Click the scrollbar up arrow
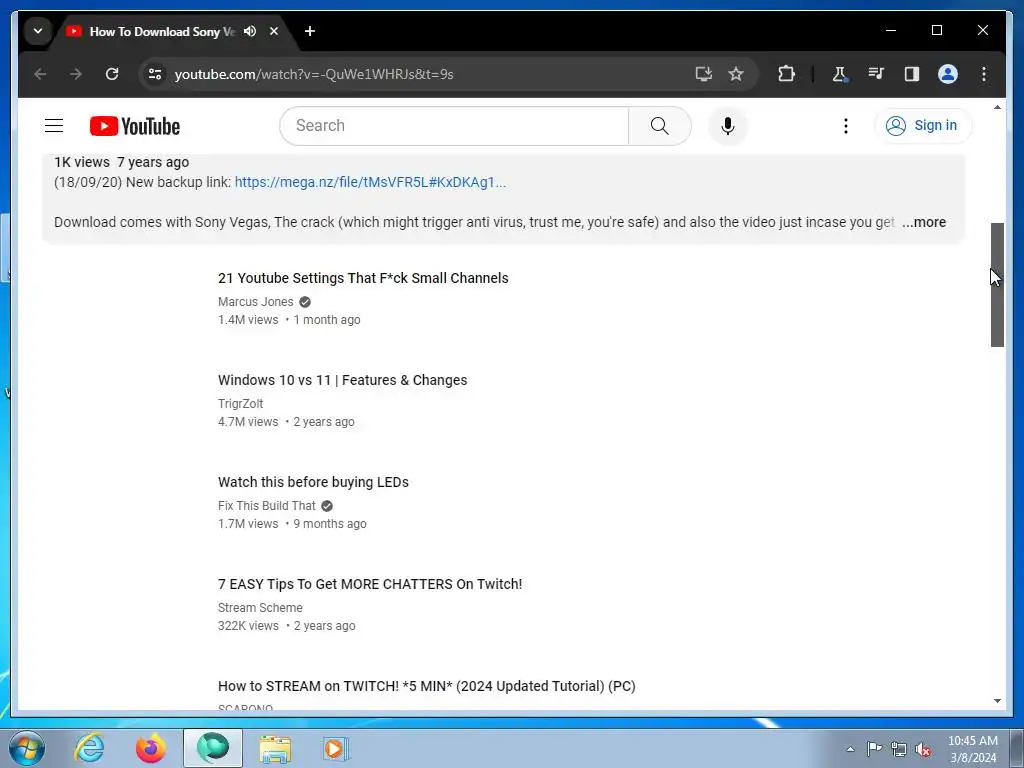The image size is (1024, 768). click(997, 107)
